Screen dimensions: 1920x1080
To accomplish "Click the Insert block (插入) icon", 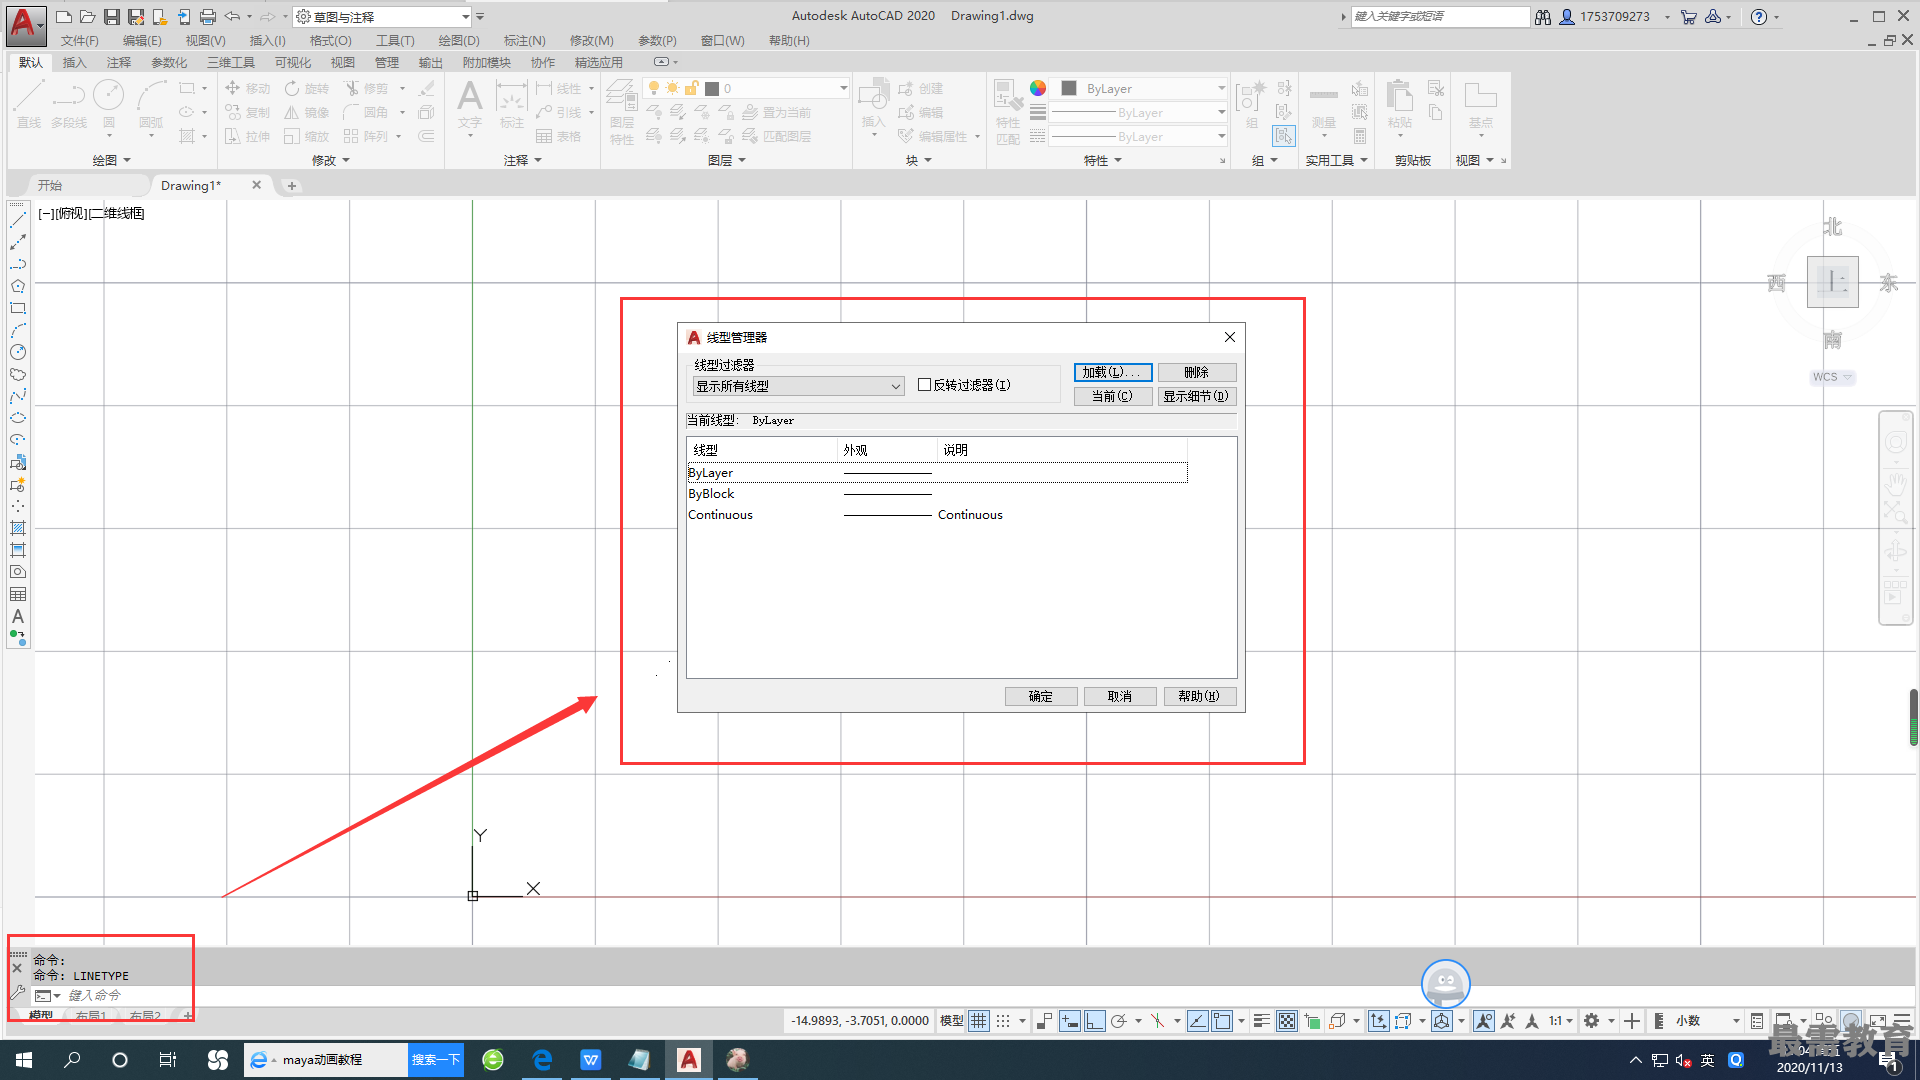I will coord(873,104).
